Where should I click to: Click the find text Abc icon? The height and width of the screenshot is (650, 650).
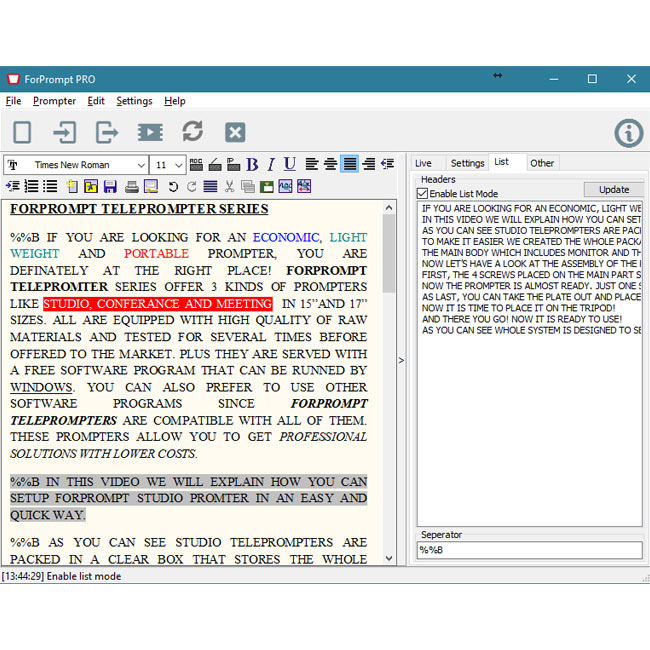click(x=285, y=187)
